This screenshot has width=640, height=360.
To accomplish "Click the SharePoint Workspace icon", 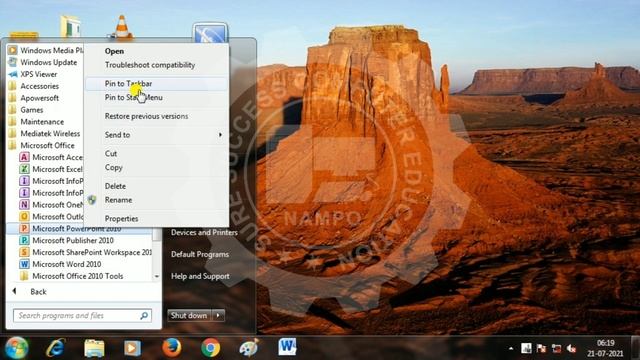I will [24, 252].
